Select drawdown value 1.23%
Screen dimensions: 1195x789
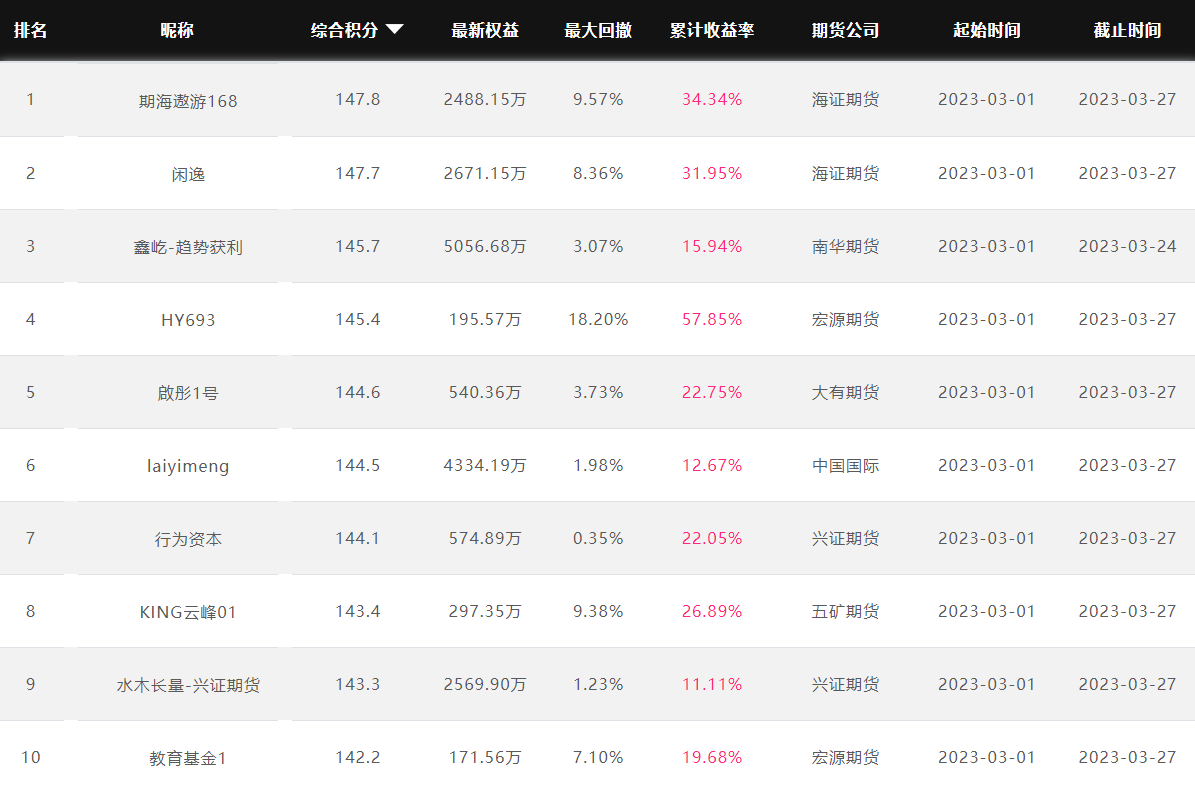(598, 685)
